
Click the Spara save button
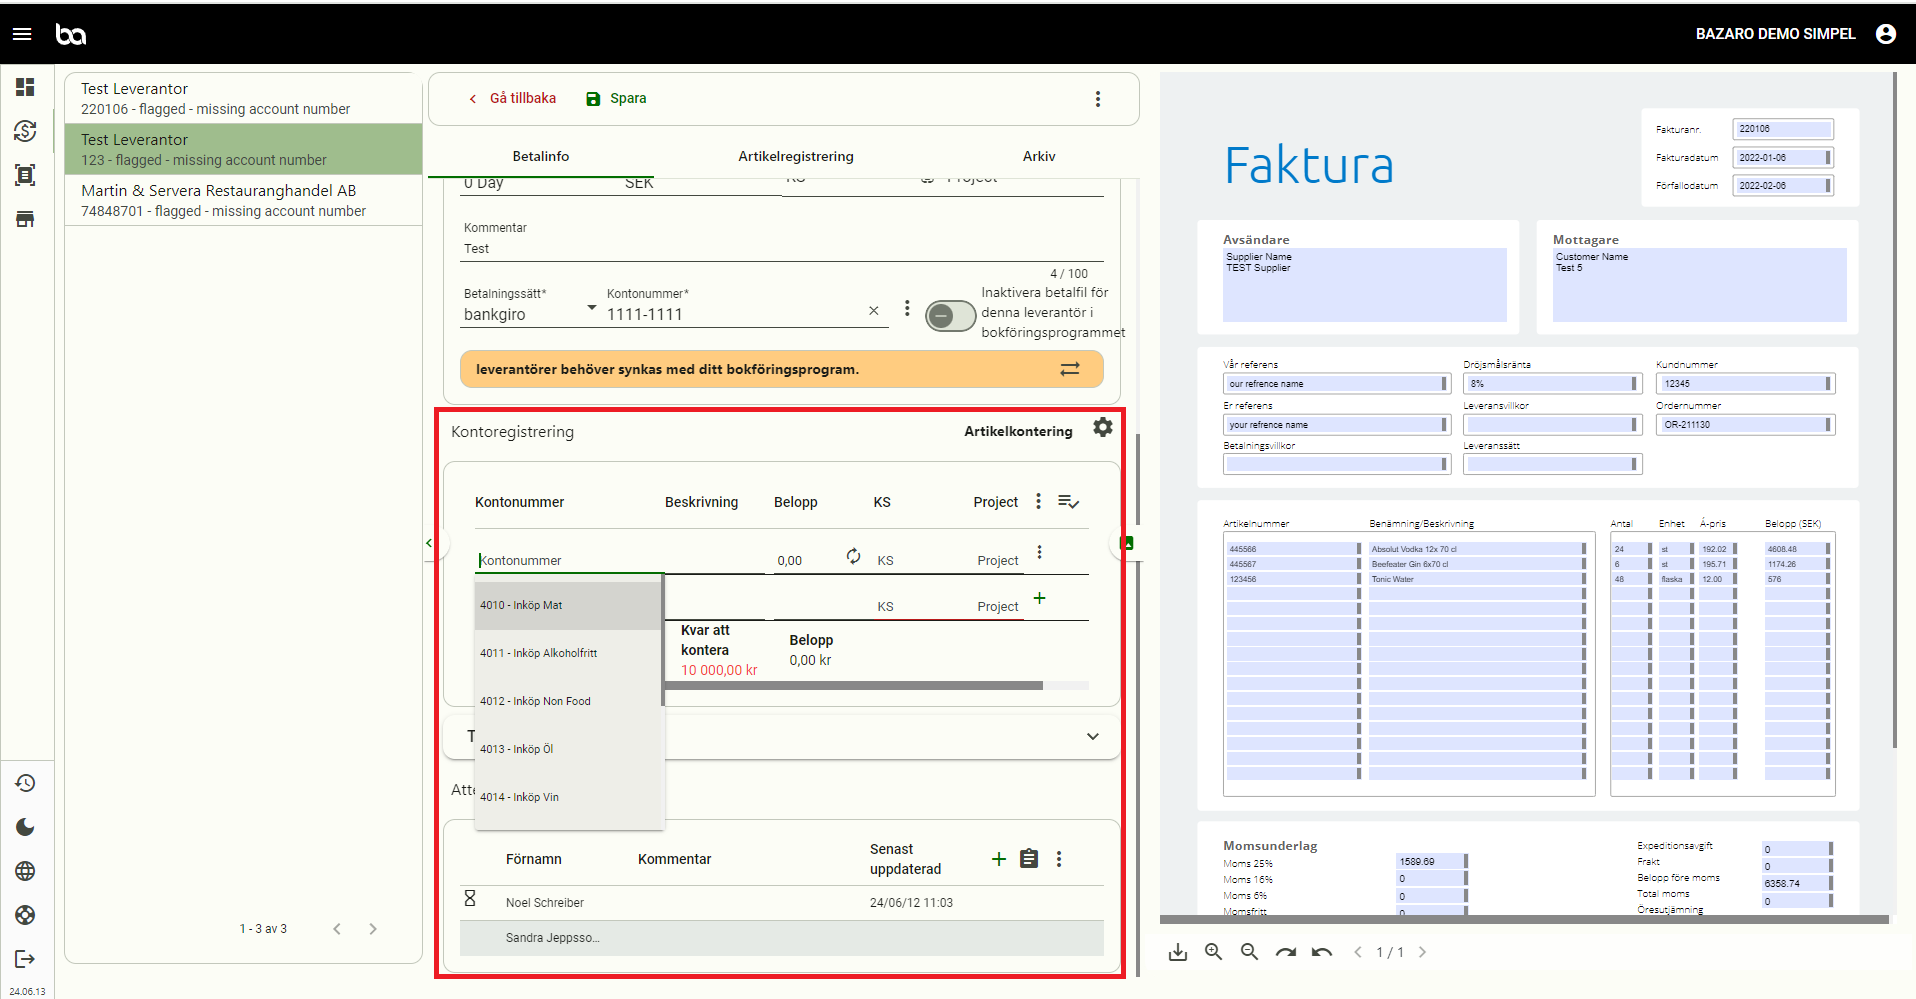(616, 98)
